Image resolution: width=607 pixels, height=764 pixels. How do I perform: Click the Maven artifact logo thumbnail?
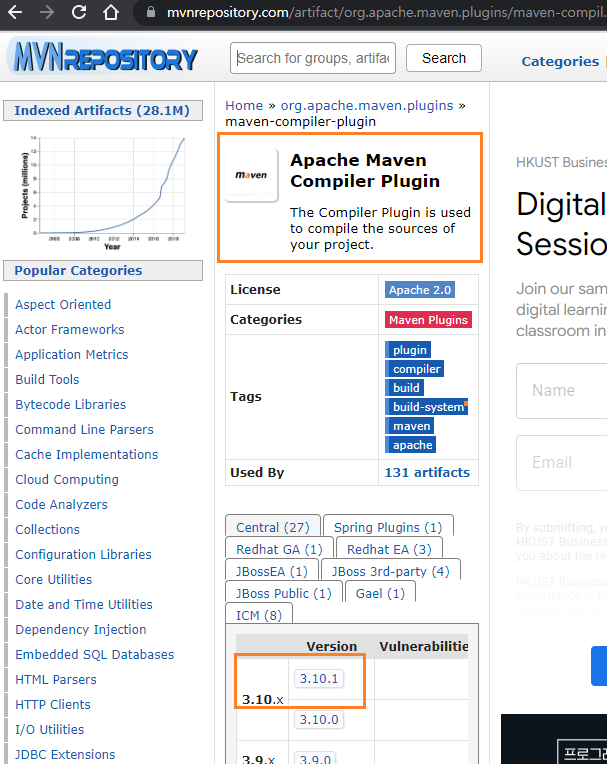[x=251, y=175]
